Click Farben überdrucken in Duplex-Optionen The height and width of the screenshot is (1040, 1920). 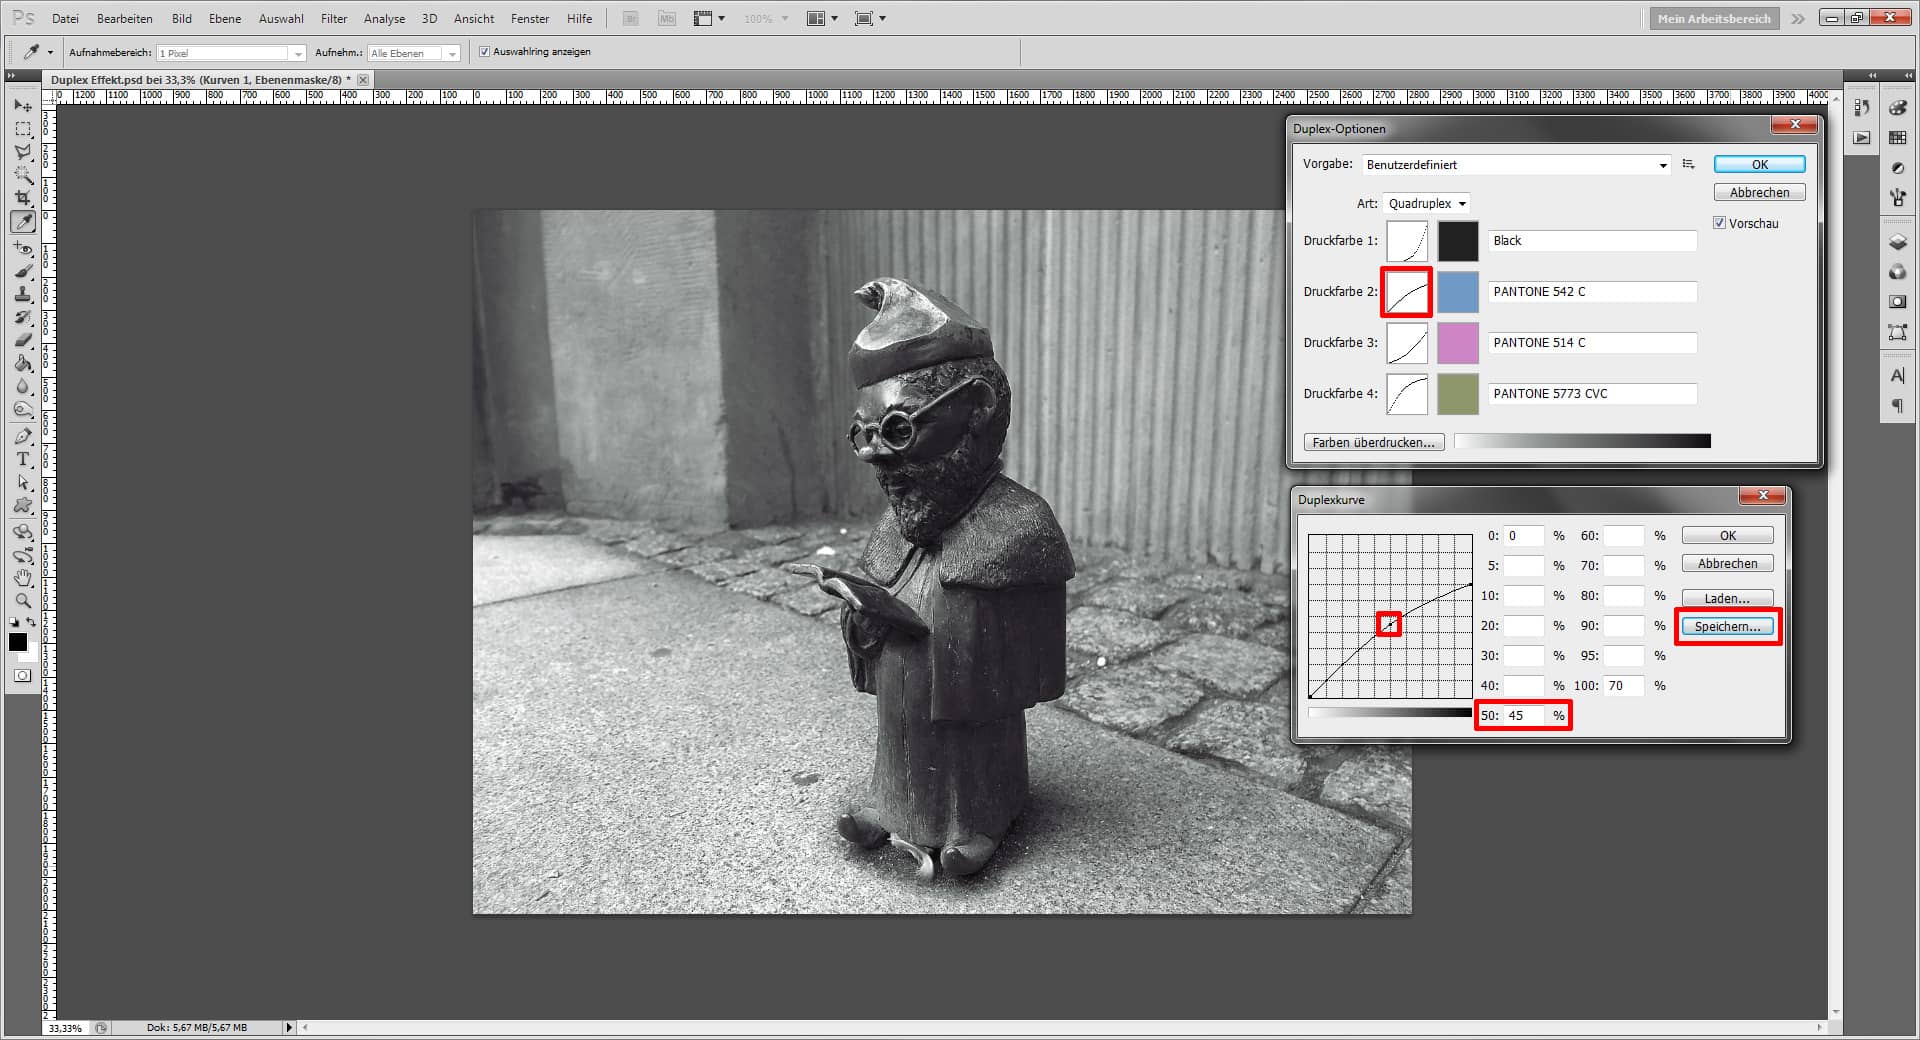click(1373, 441)
